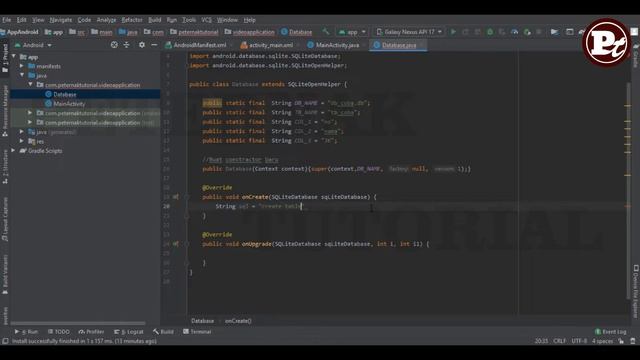Collapse the java folder arrow
Screen dimensions: 640x360
[x=22, y=75]
